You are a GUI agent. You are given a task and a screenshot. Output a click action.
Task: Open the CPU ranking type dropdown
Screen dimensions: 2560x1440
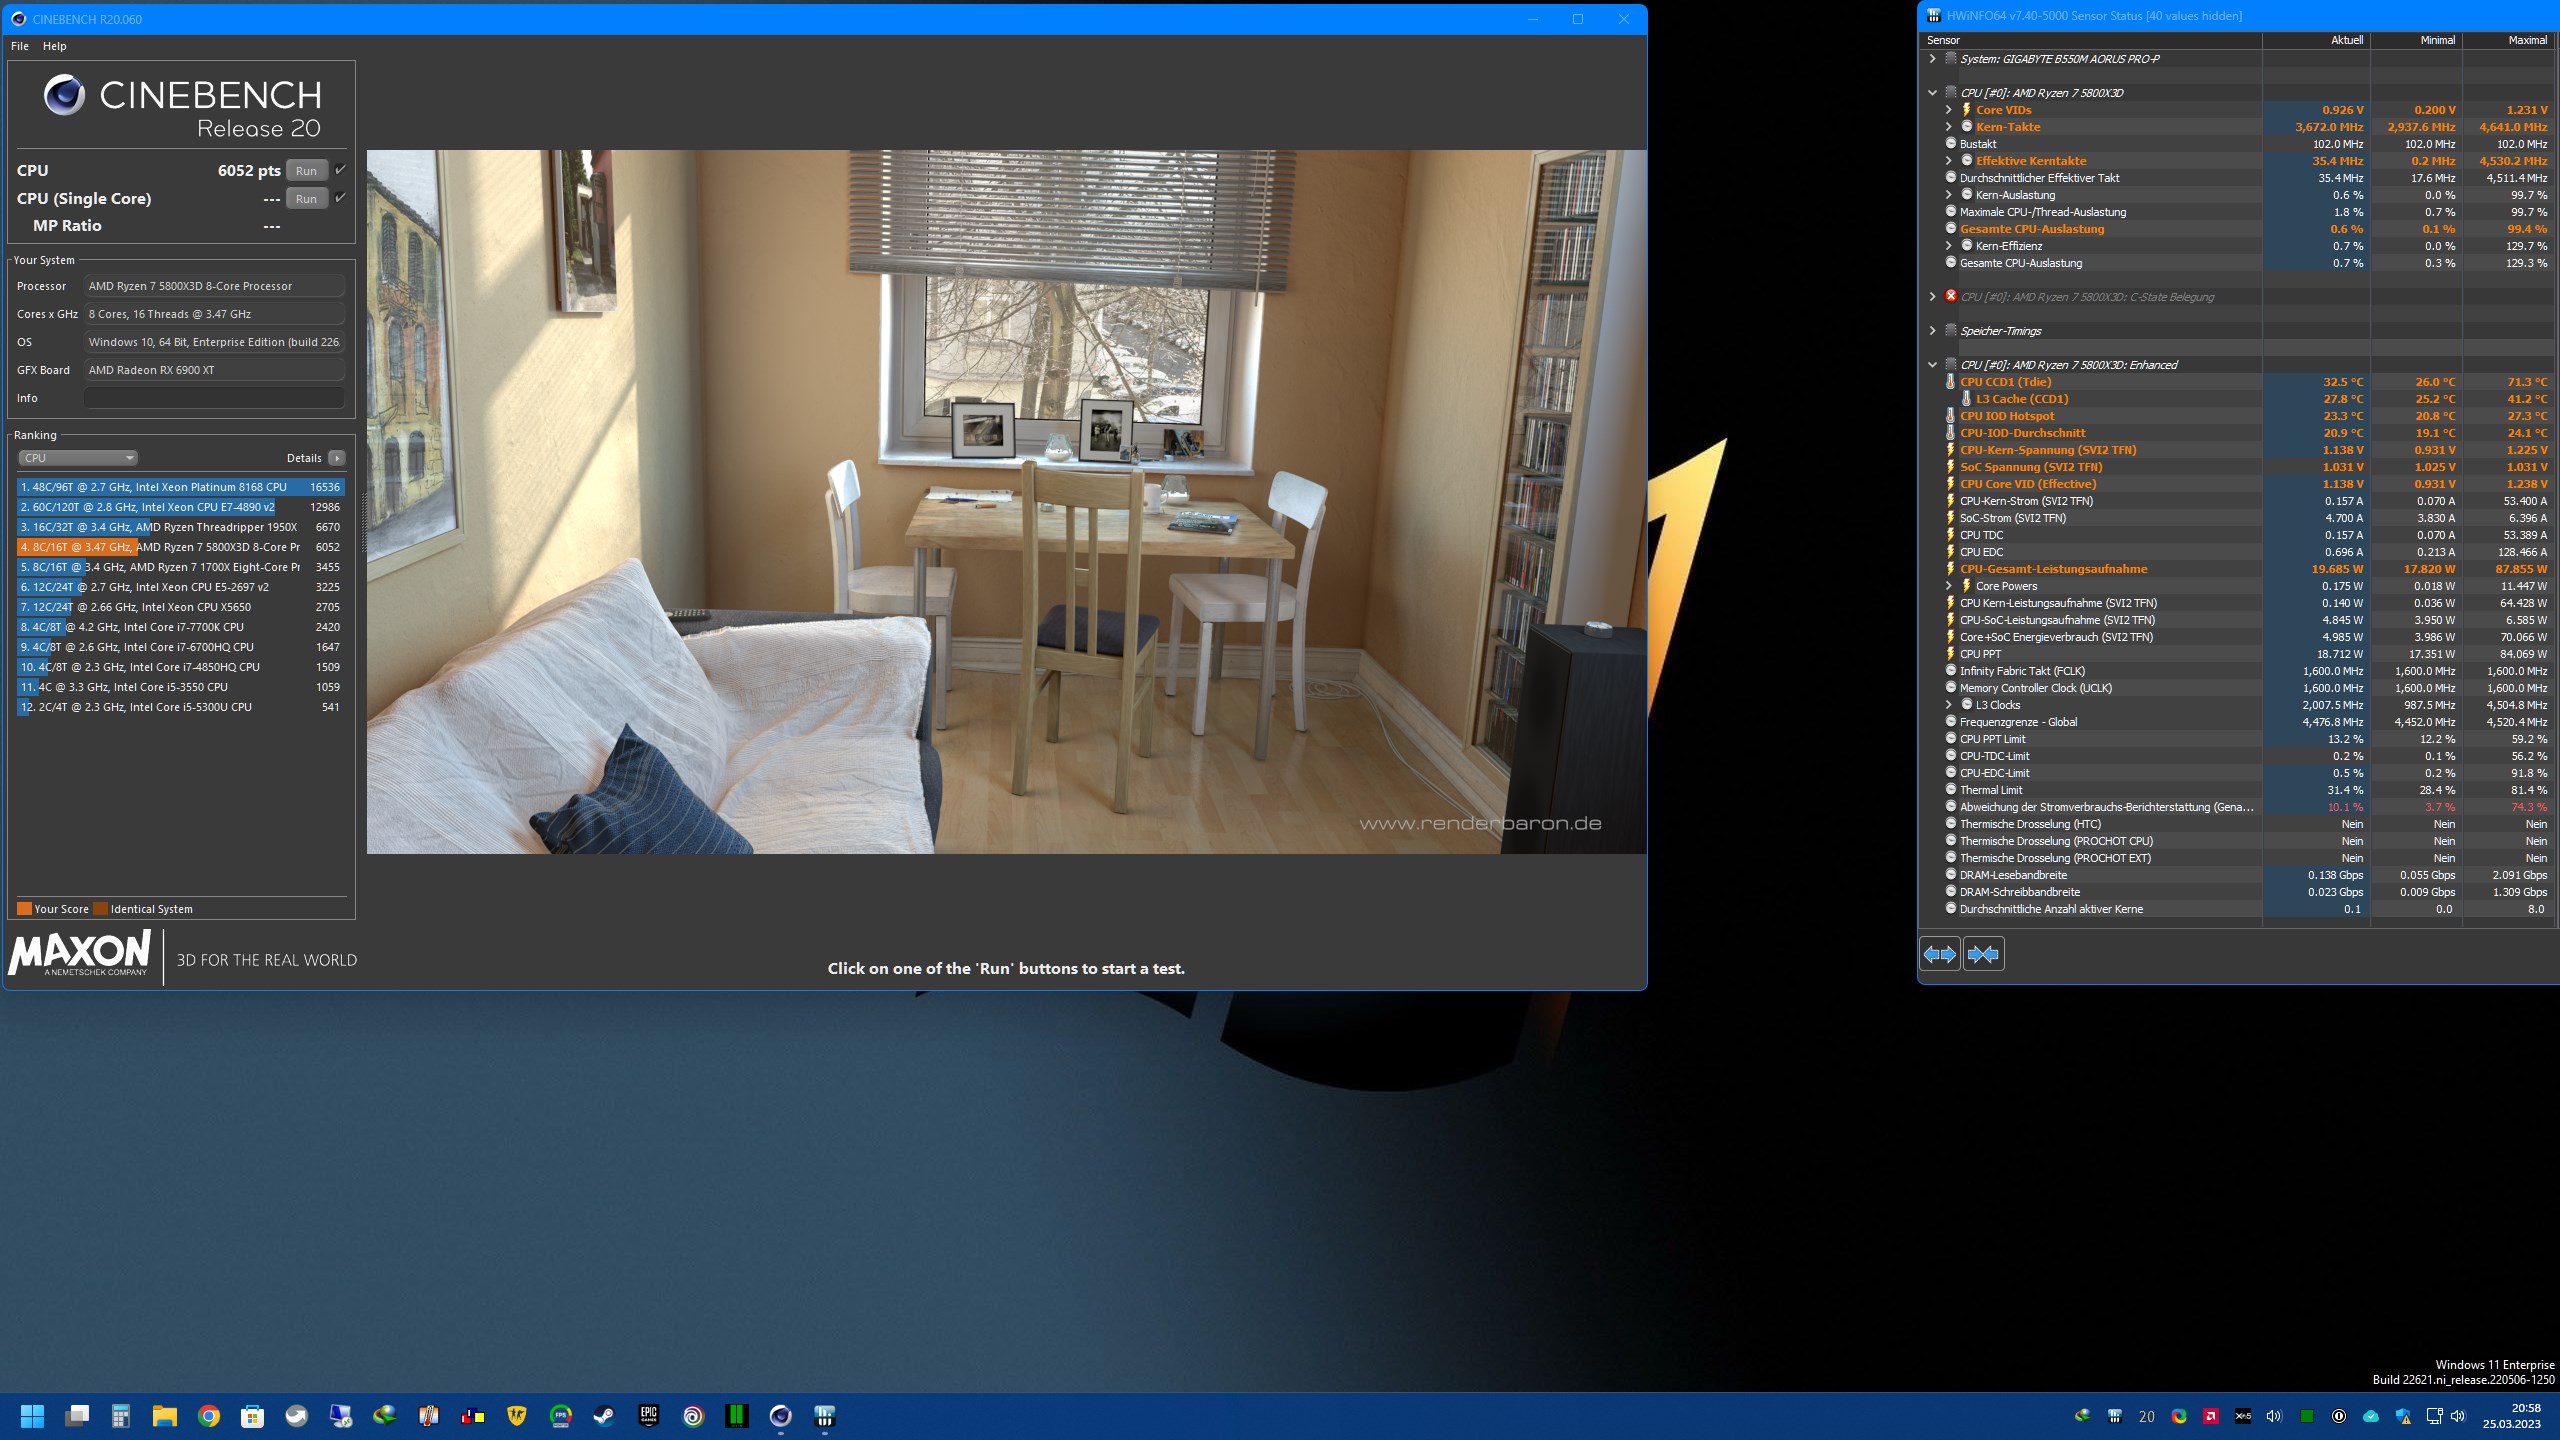78,458
